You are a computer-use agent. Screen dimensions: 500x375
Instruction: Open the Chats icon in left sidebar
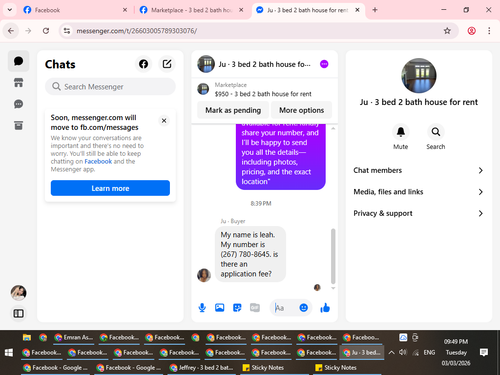pos(18,61)
